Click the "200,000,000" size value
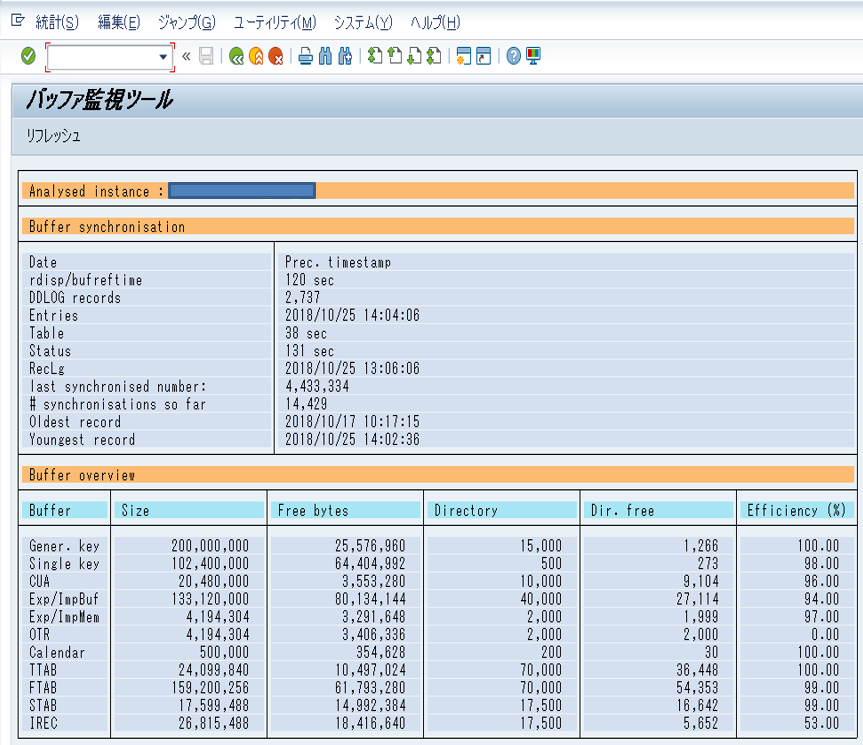 pyautogui.click(x=210, y=546)
